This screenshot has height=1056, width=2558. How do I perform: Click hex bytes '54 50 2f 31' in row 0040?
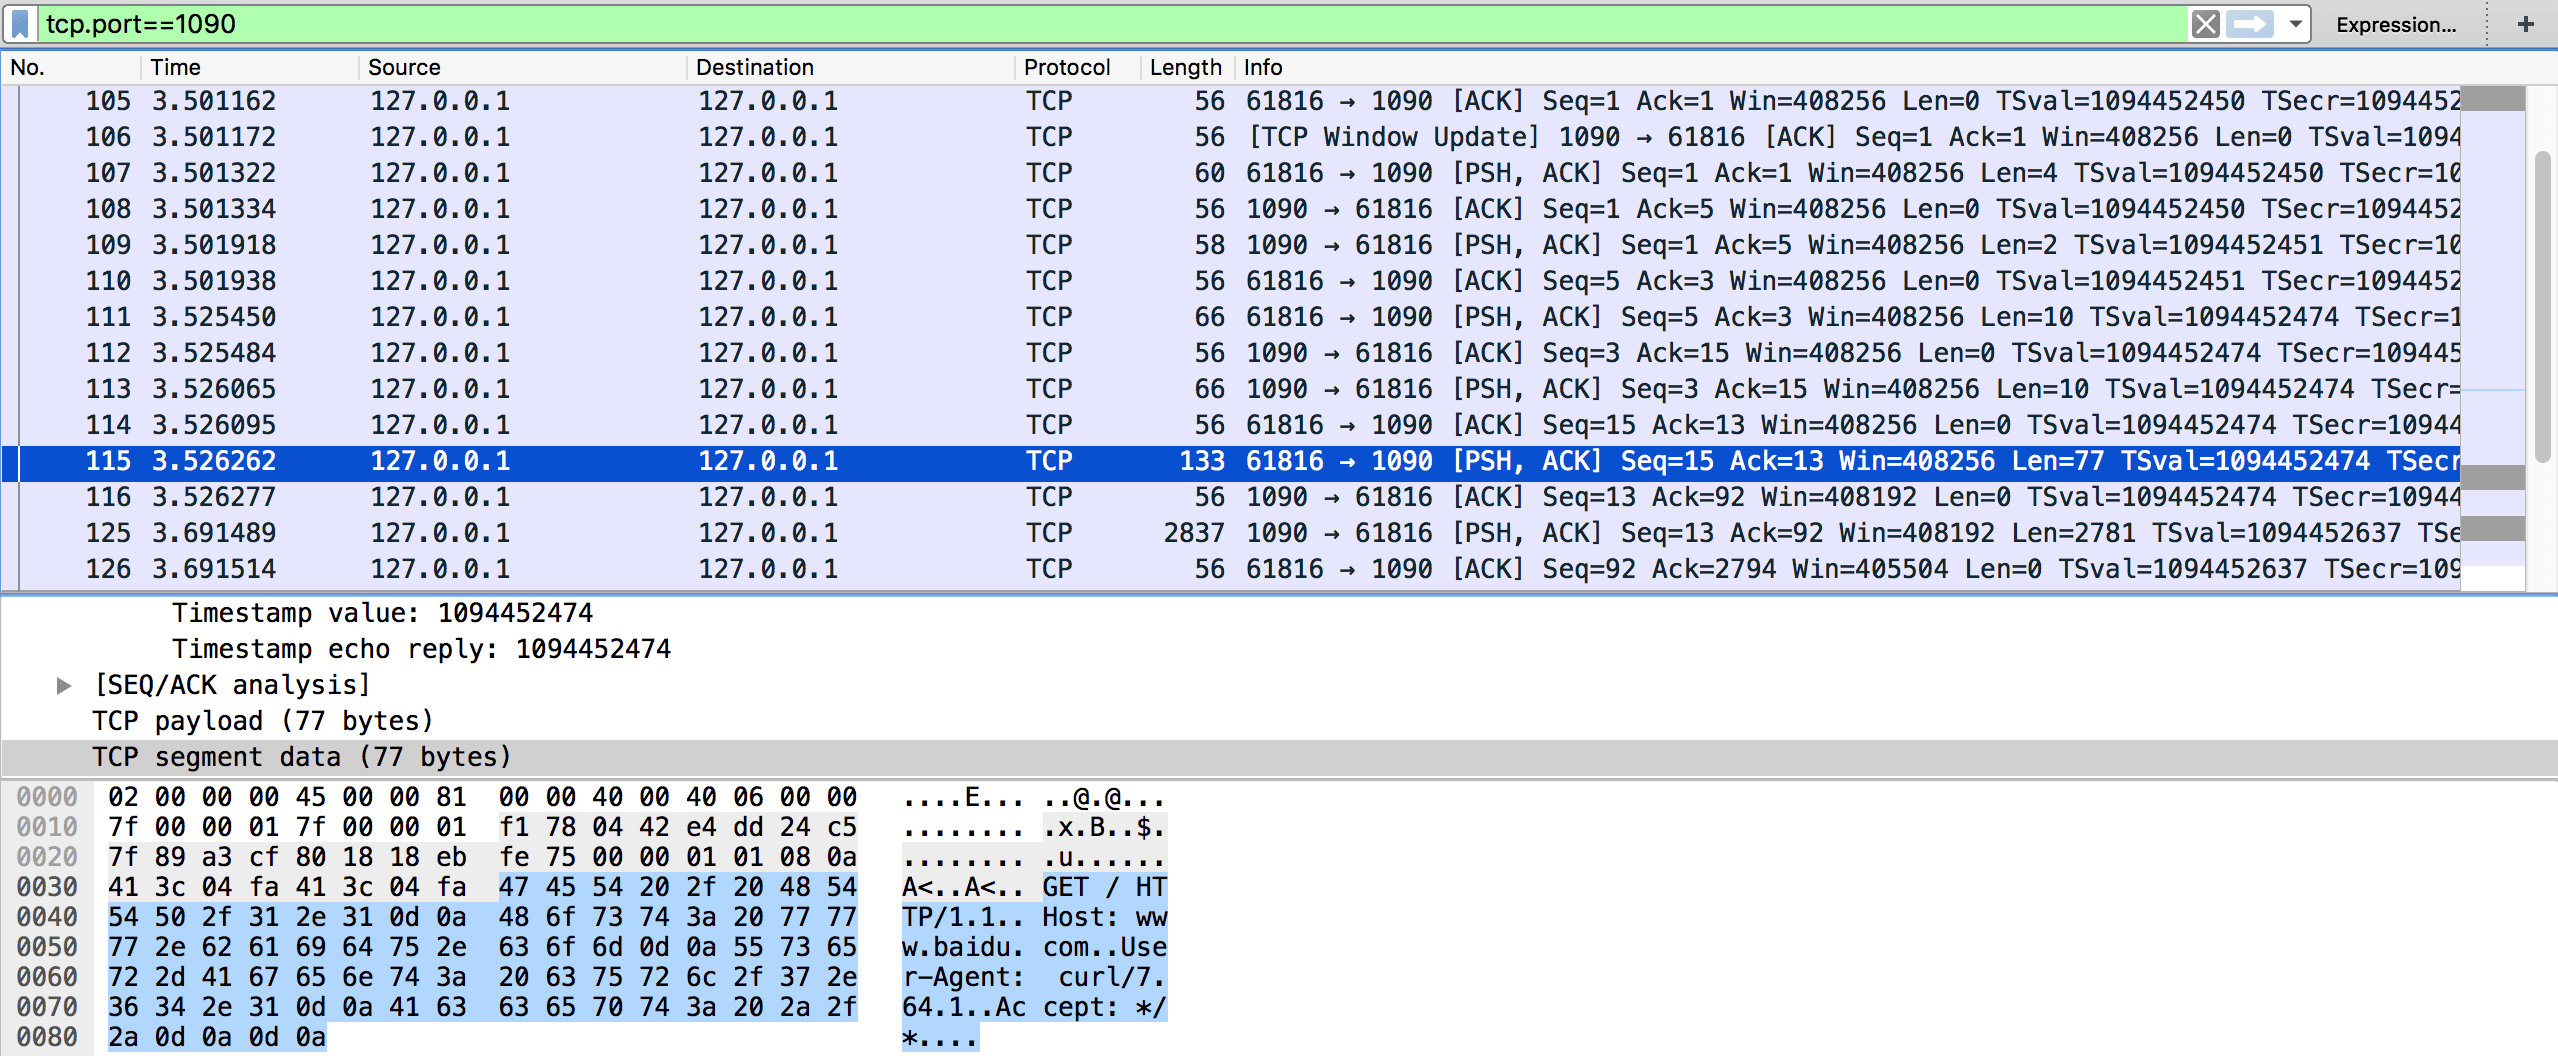(193, 917)
